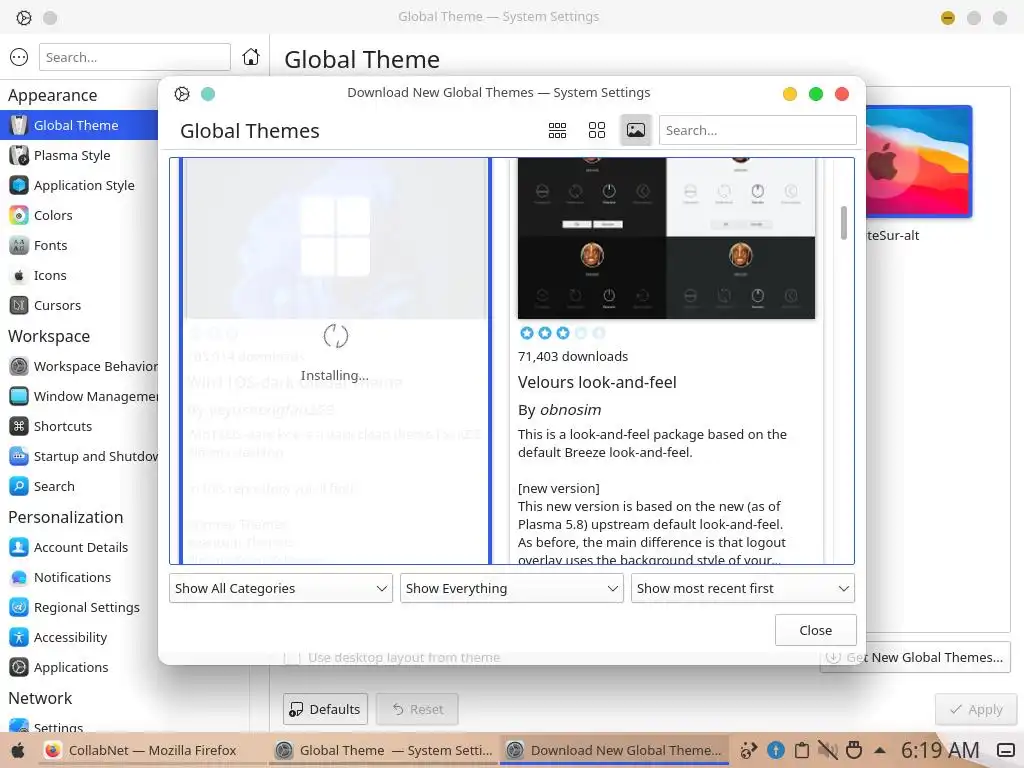Close the Download New Global Themes dialog
This screenshot has width=1024, height=768.
(x=816, y=630)
